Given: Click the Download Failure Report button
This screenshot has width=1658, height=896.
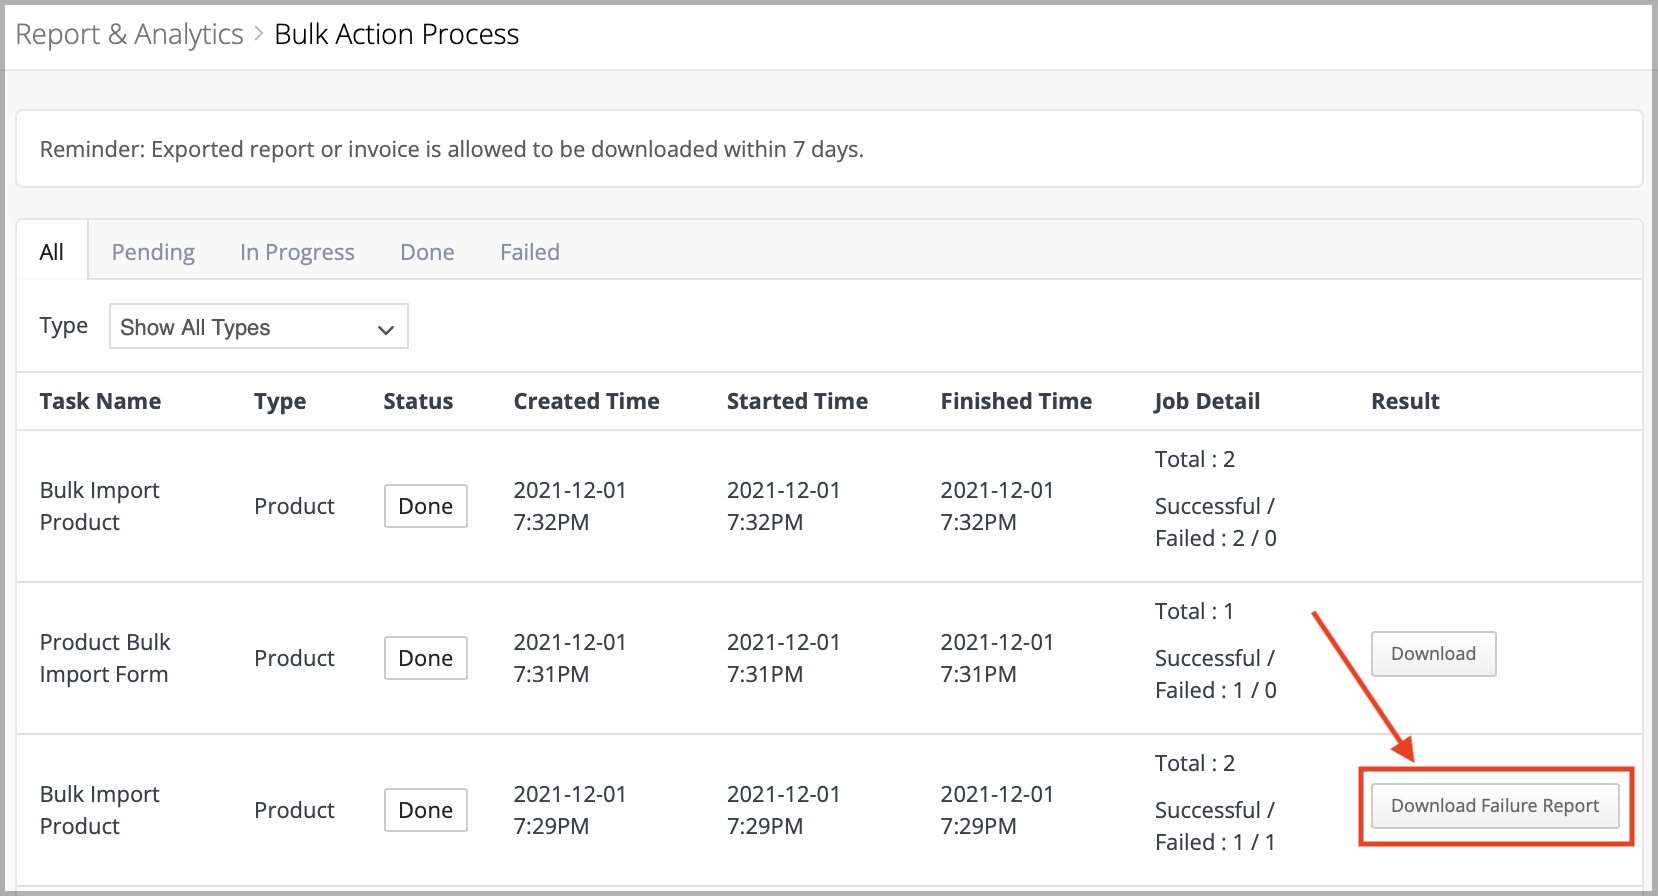Looking at the screenshot, I should tap(1495, 806).
